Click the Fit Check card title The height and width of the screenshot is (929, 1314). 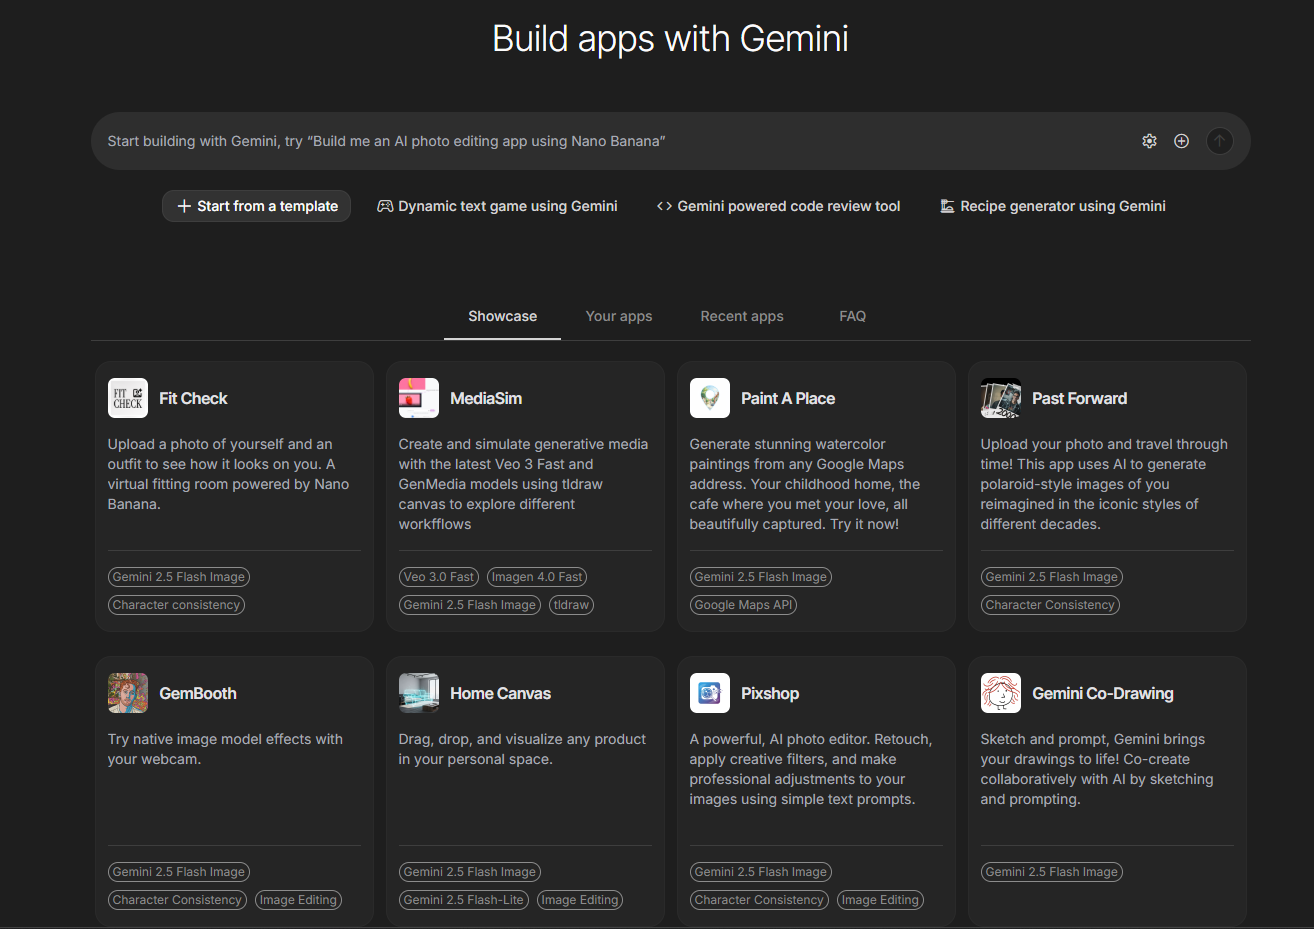[x=193, y=398]
